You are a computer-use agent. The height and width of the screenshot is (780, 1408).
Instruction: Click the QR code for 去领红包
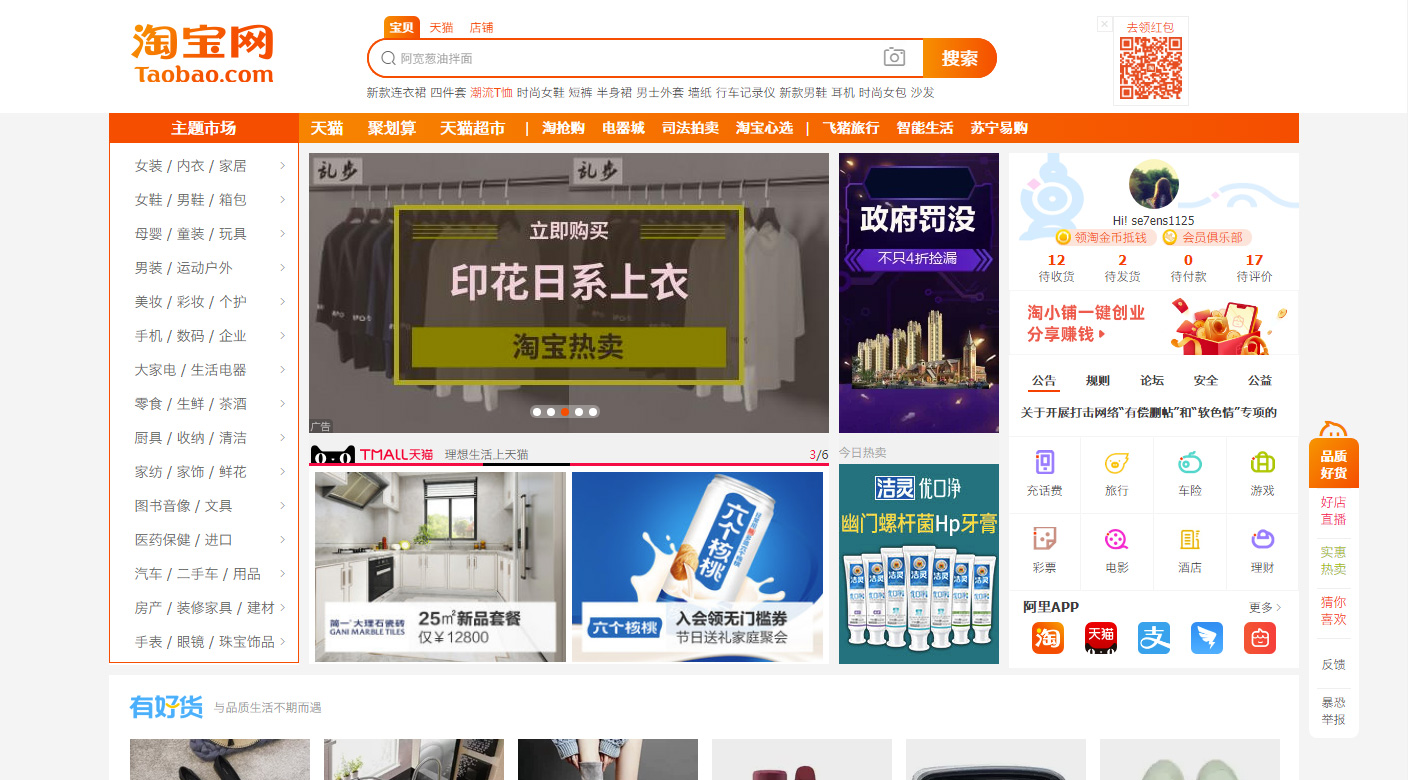tap(1151, 68)
